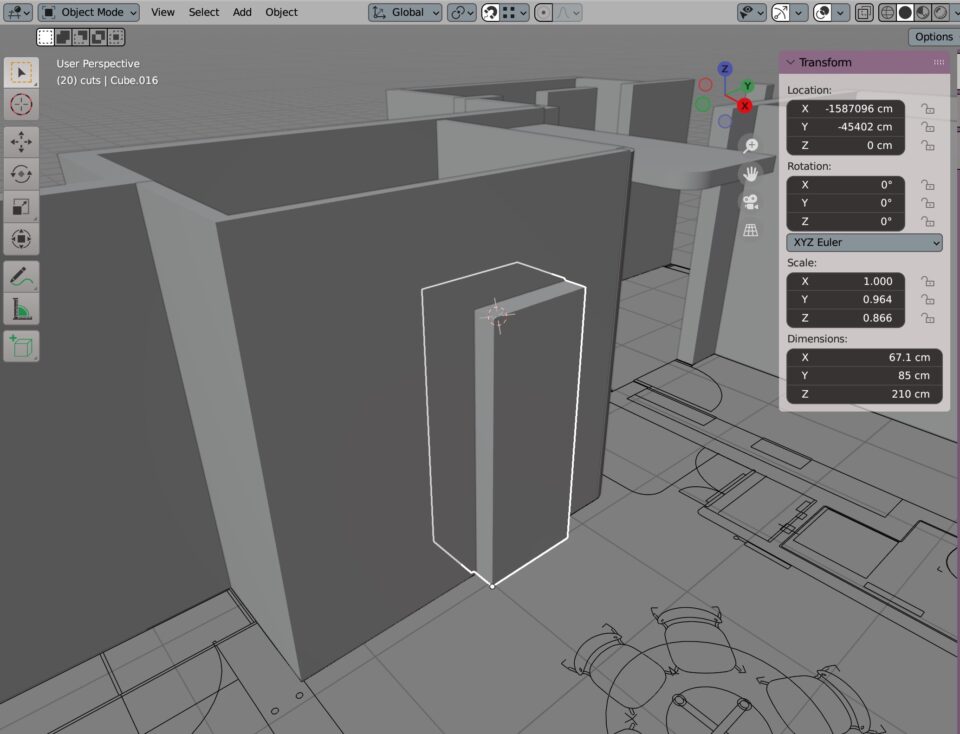Select the Move tool in the toolbar

21,142
